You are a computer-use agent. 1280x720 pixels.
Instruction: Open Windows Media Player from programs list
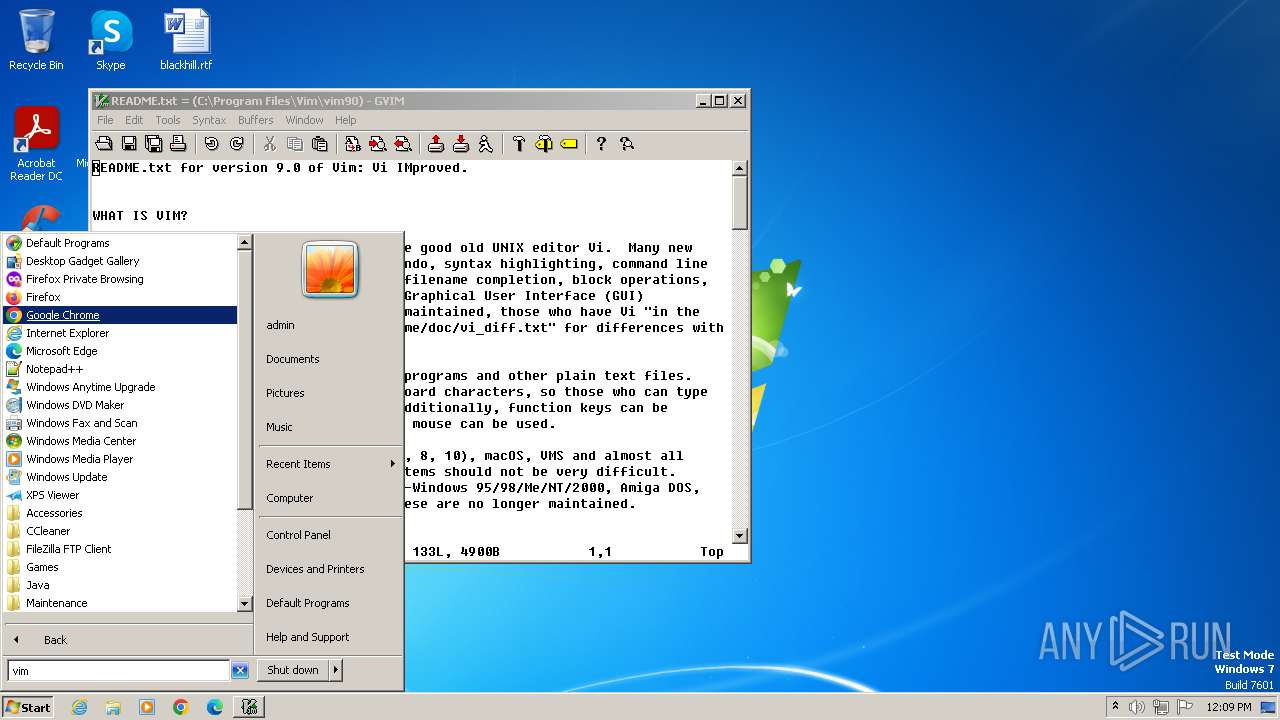pos(120,459)
